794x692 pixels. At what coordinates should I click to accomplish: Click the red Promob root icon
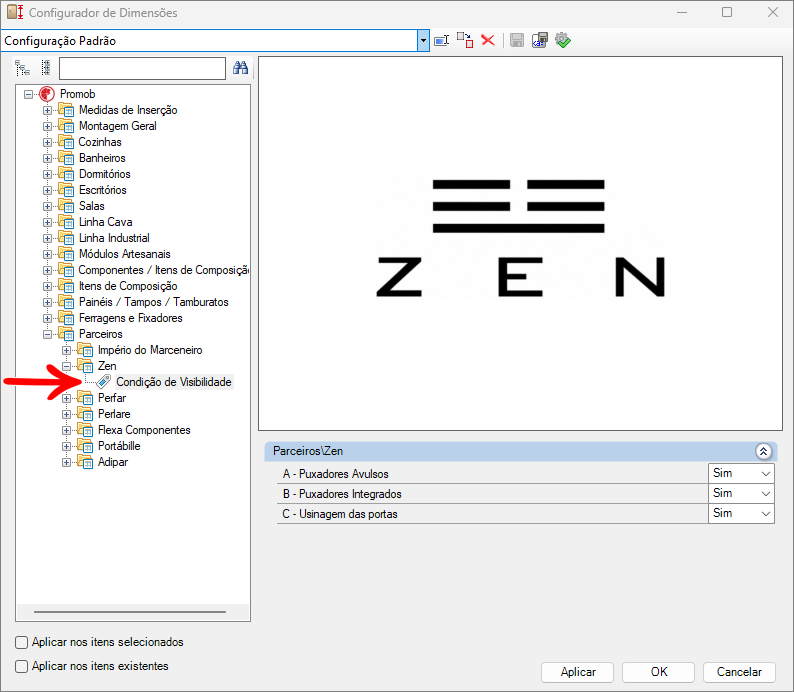pos(47,94)
